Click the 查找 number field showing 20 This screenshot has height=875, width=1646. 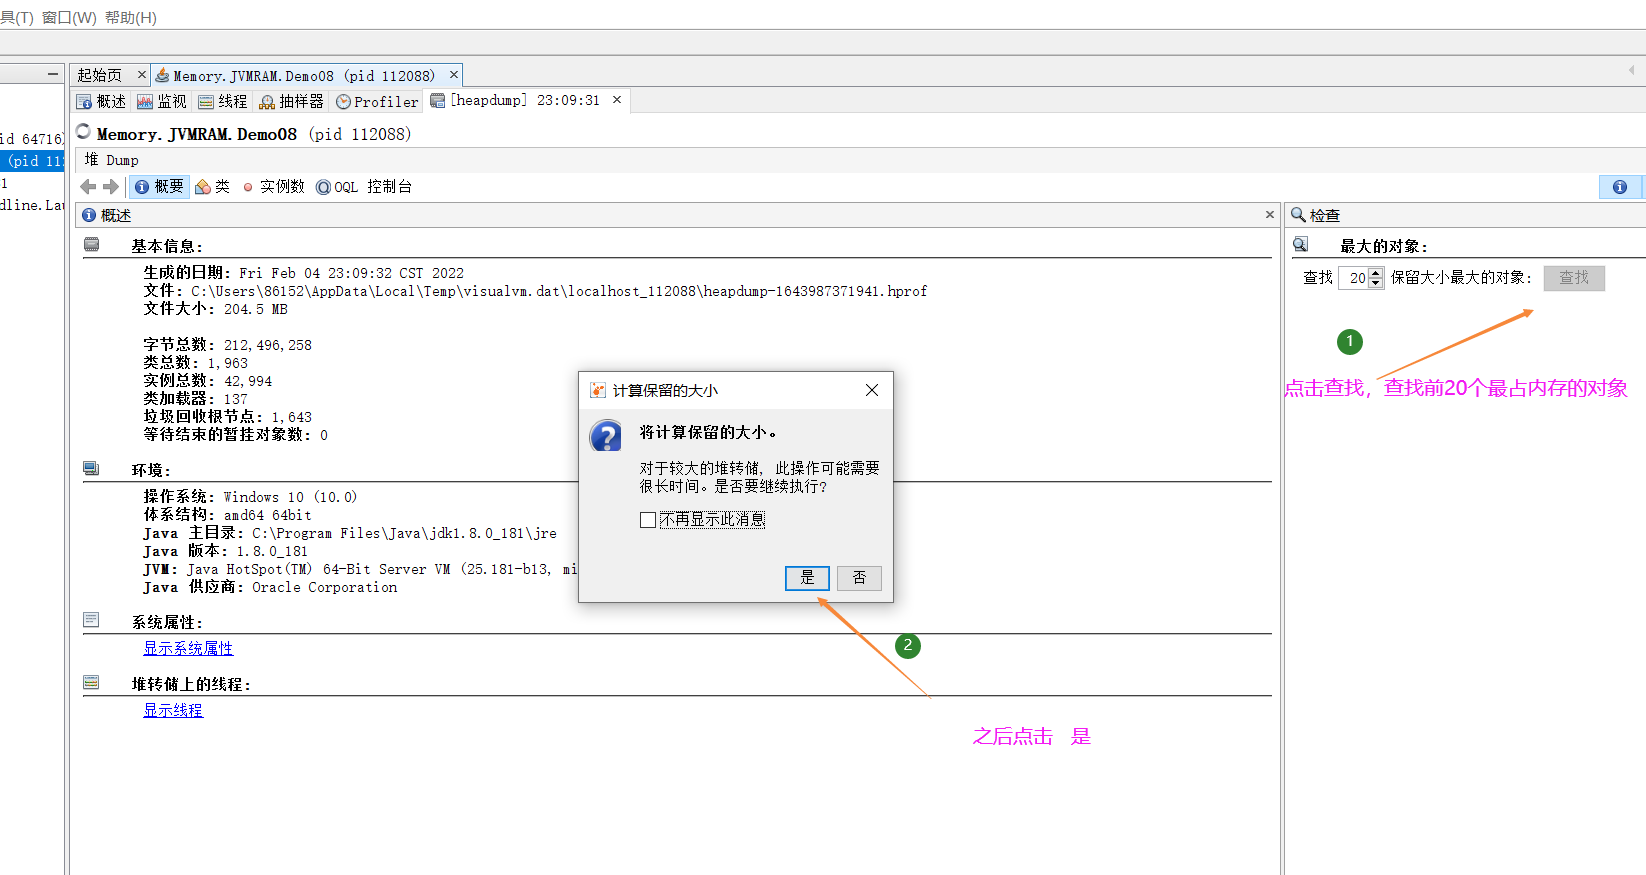[1355, 278]
